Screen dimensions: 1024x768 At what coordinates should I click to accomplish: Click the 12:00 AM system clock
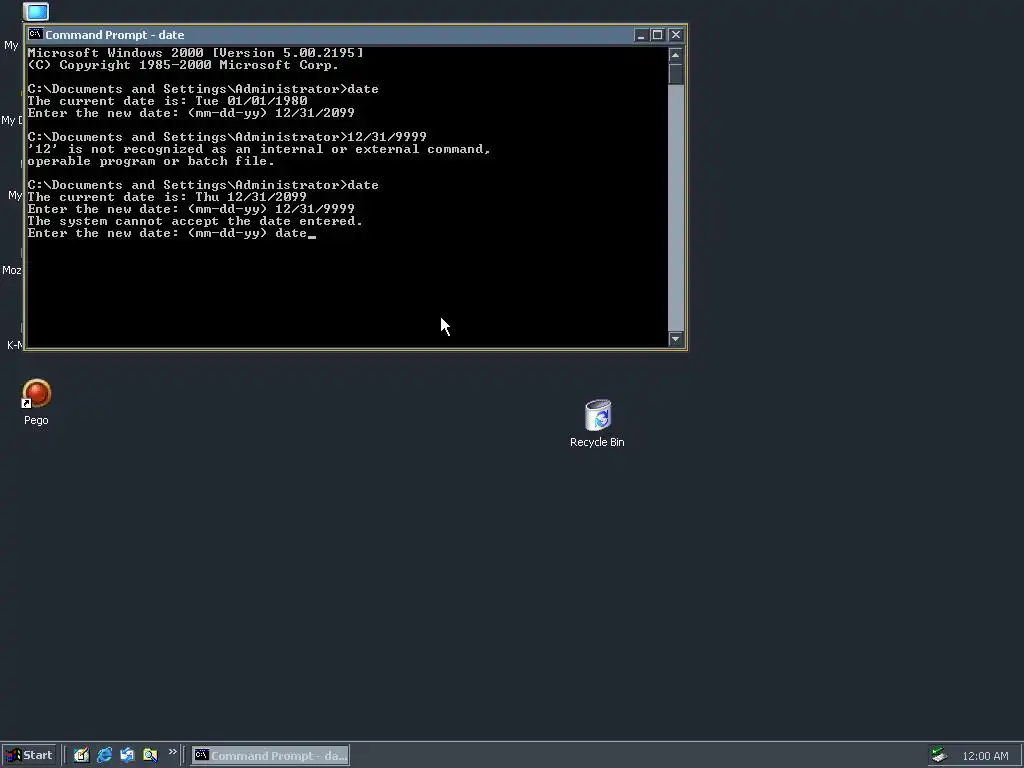click(x=985, y=756)
